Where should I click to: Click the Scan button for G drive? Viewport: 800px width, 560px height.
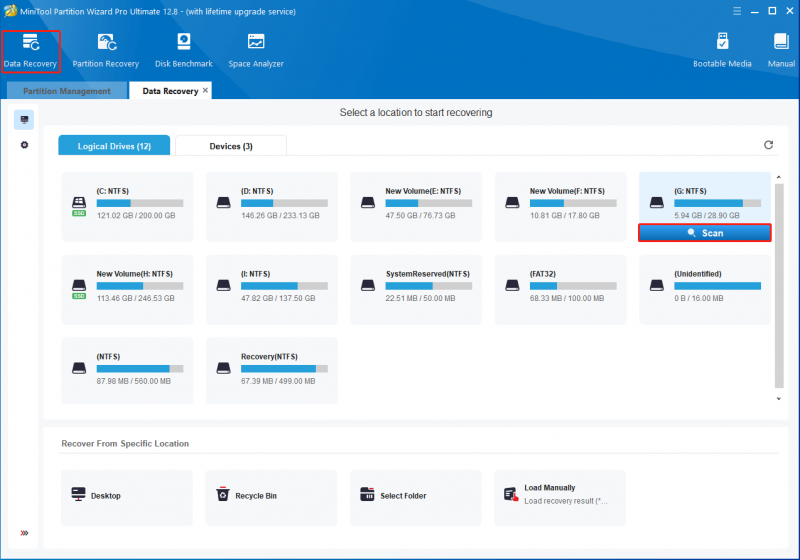(x=705, y=233)
